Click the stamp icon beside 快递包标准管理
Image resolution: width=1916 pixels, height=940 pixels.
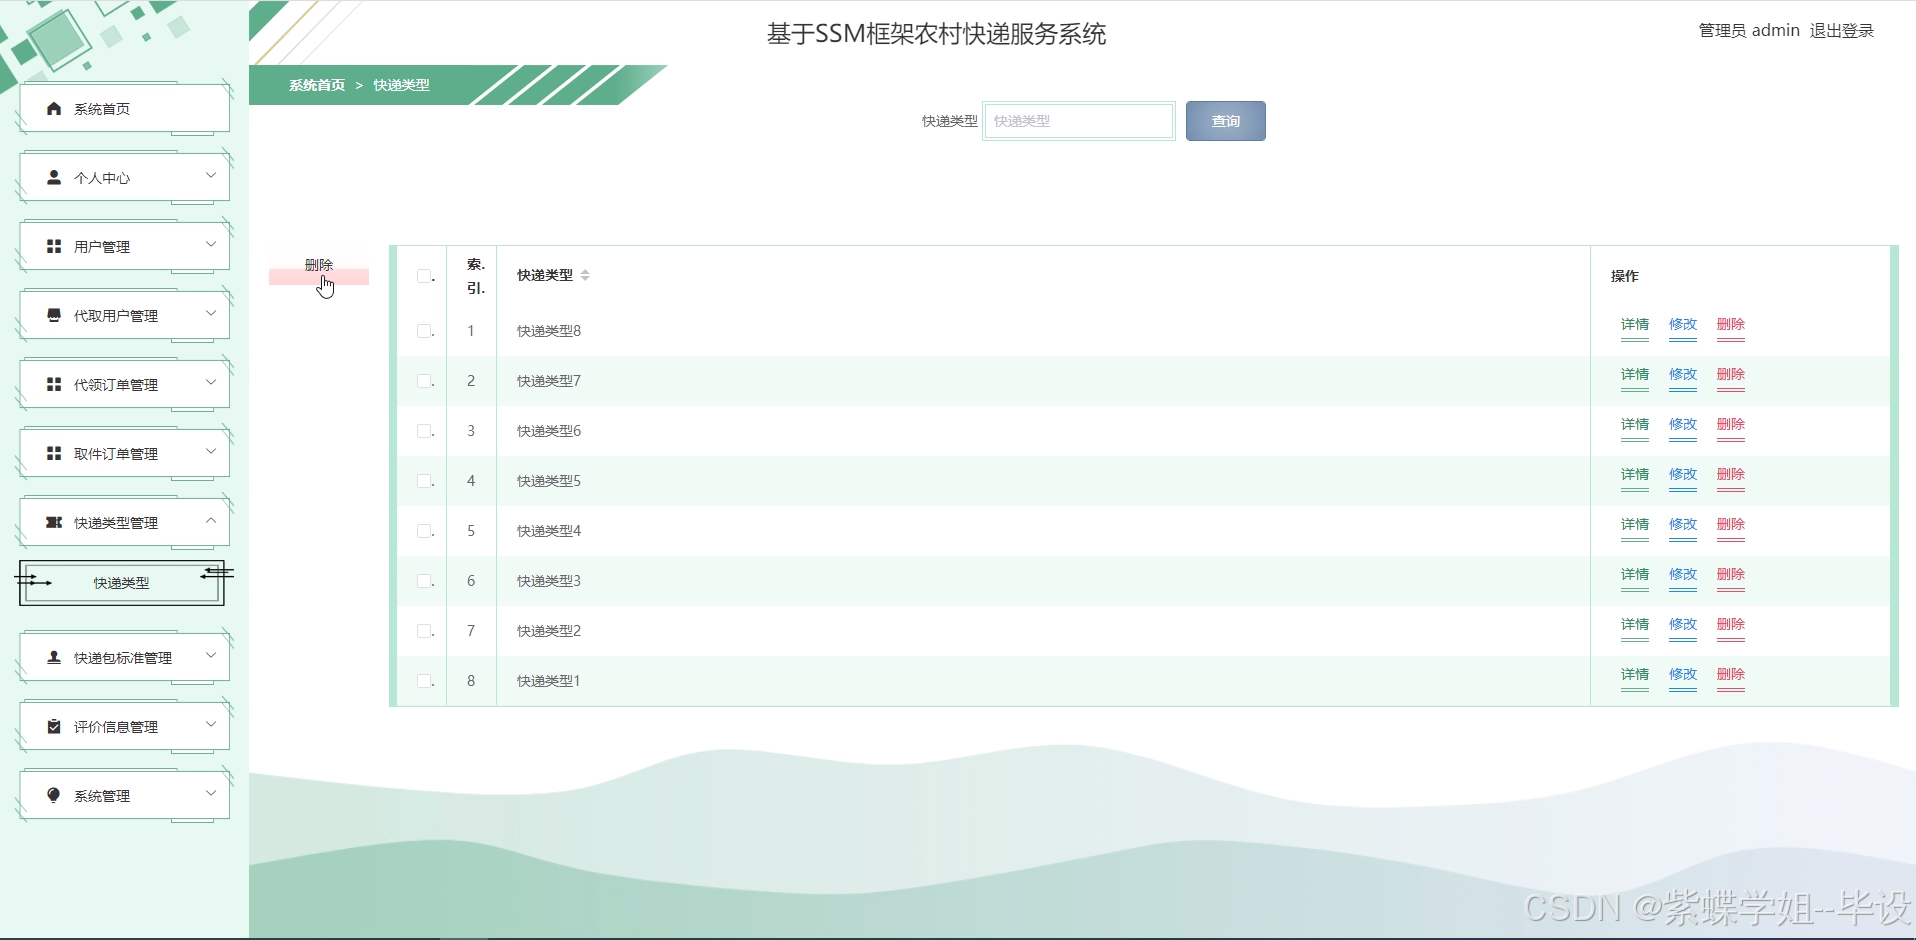point(54,657)
